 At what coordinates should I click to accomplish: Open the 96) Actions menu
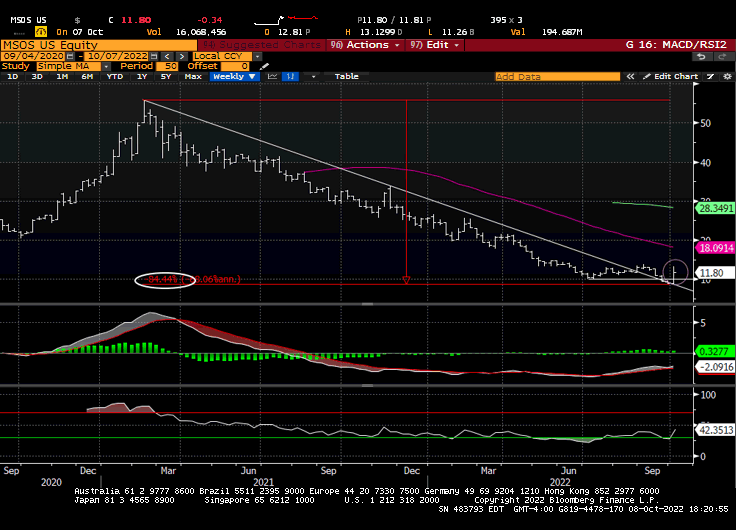(365, 45)
